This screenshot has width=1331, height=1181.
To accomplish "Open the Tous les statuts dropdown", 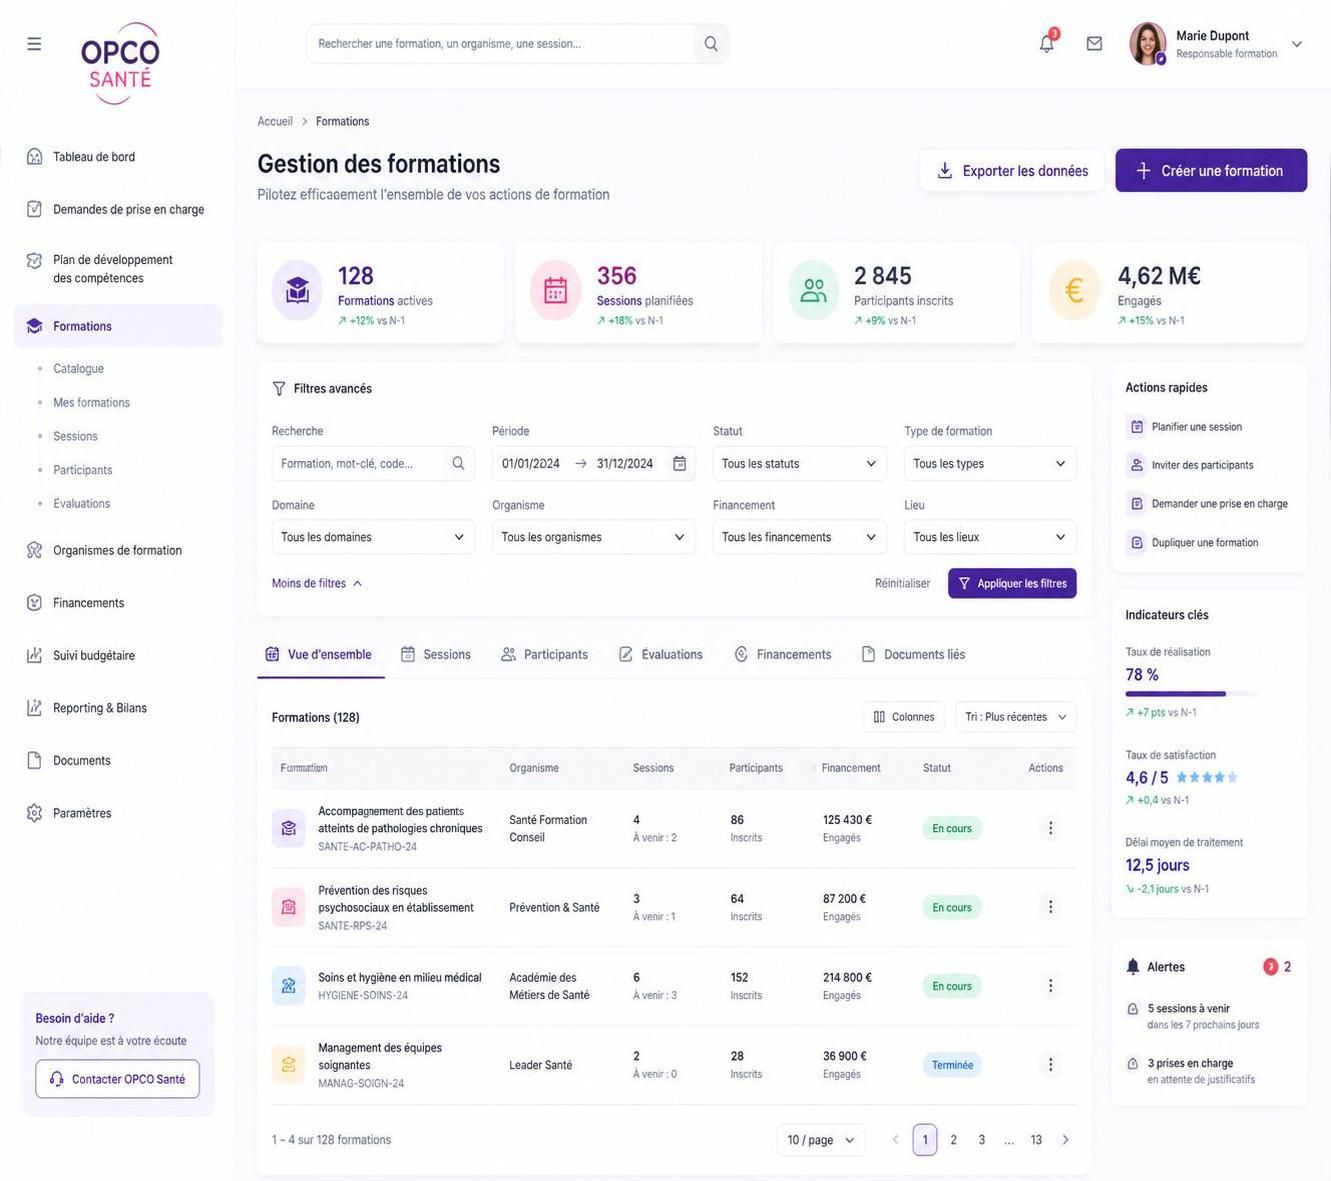I will [x=799, y=464].
